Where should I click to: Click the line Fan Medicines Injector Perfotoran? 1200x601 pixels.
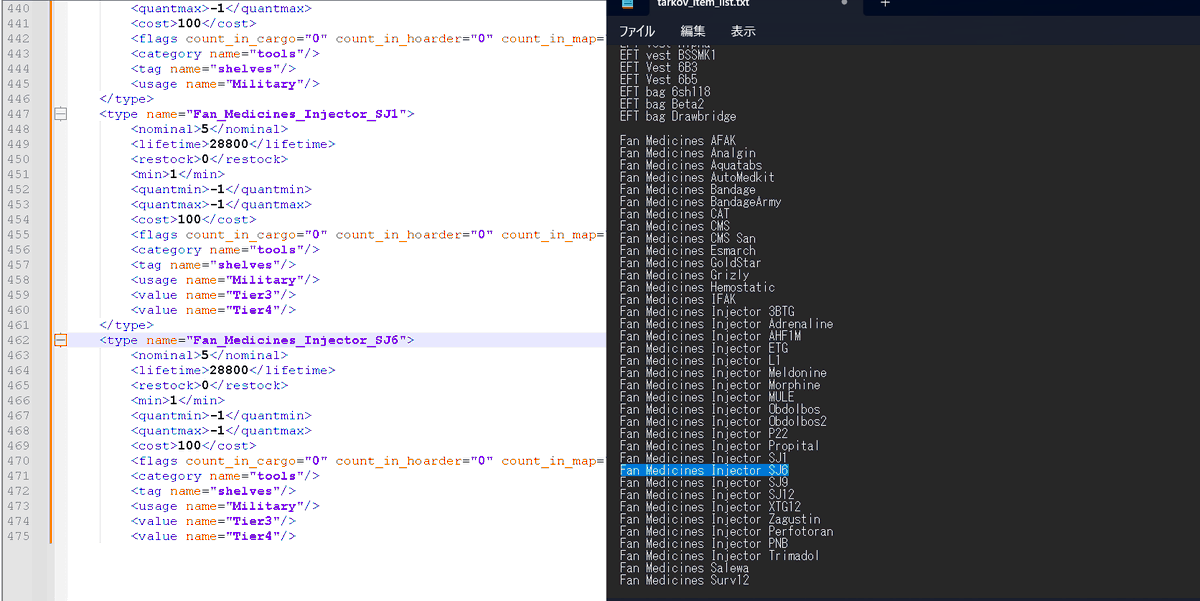click(726, 531)
